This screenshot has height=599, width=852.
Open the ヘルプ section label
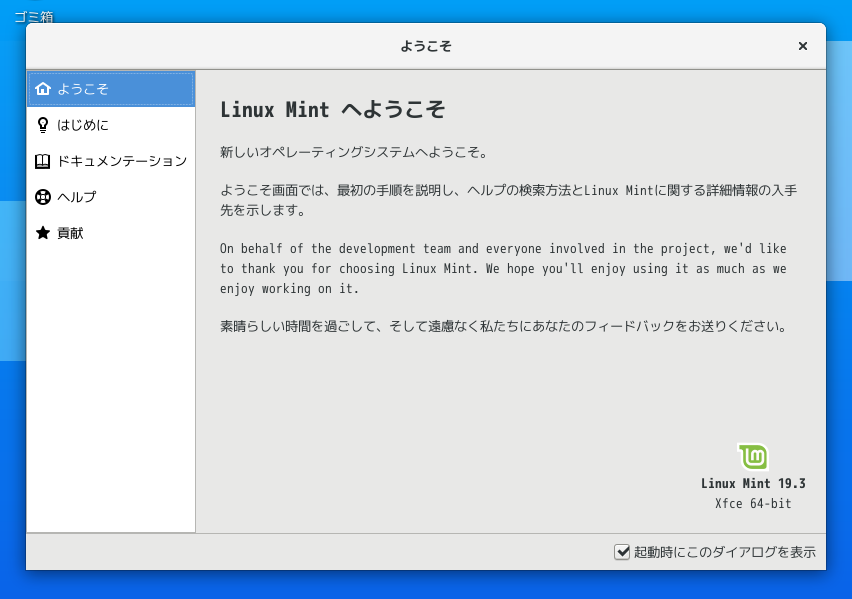[77, 197]
